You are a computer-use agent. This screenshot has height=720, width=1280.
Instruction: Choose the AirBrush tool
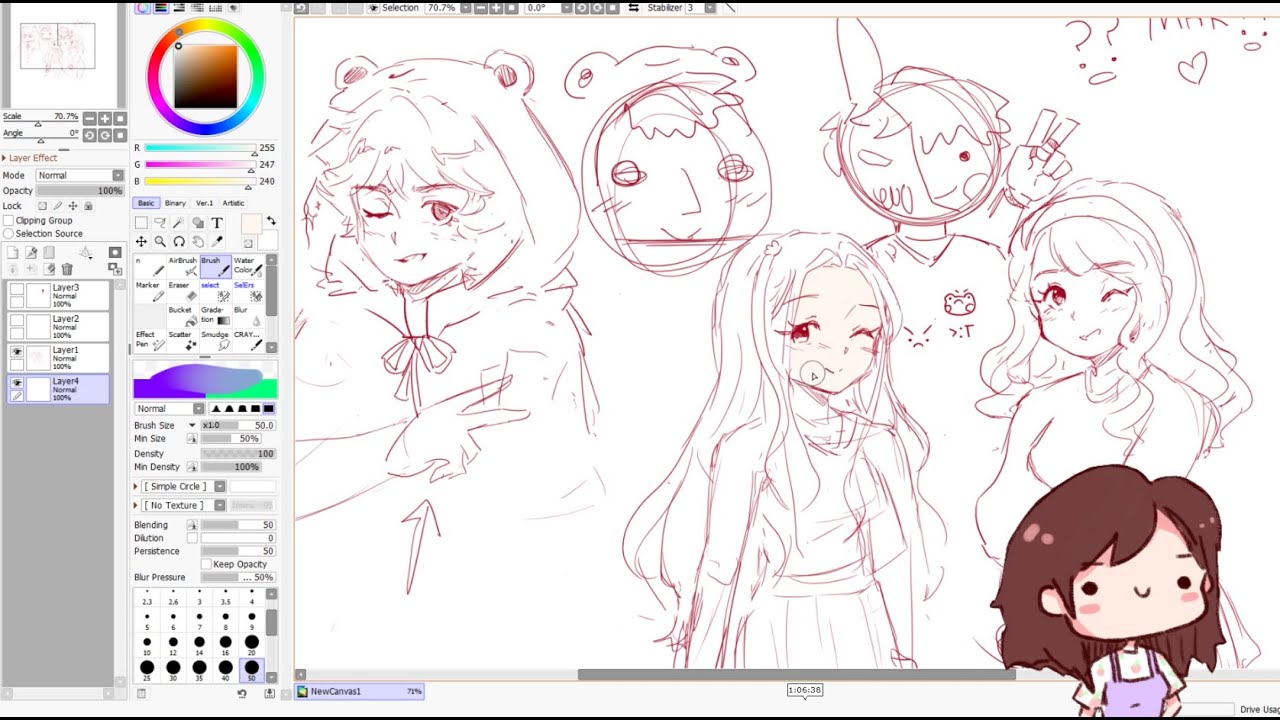(182, 266)
